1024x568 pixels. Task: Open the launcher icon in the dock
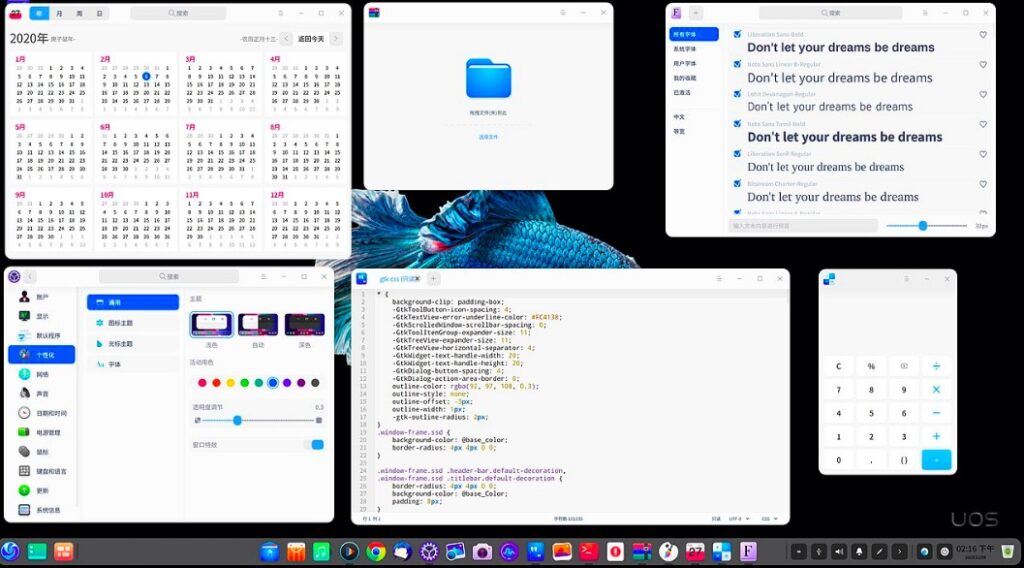(x=10, y=551)
